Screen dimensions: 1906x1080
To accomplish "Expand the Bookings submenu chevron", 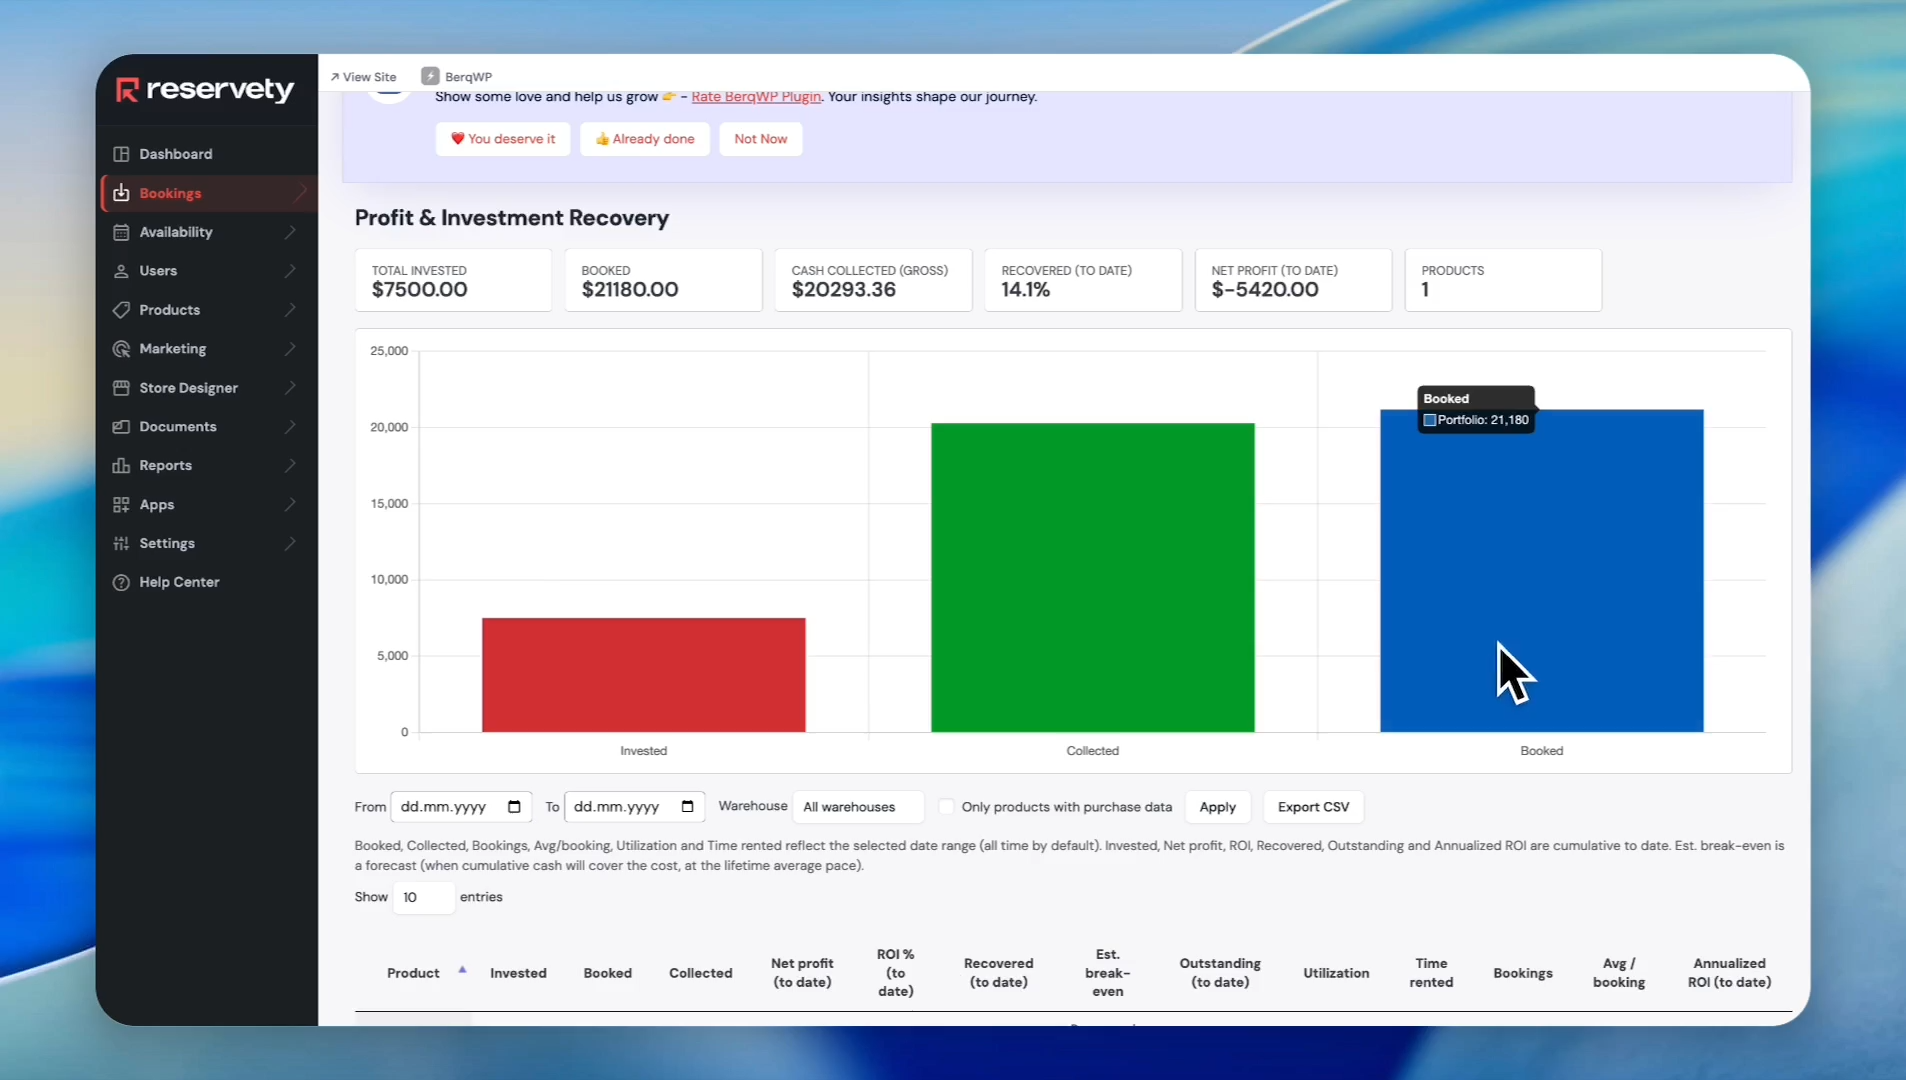I will (x=299, y=193).
